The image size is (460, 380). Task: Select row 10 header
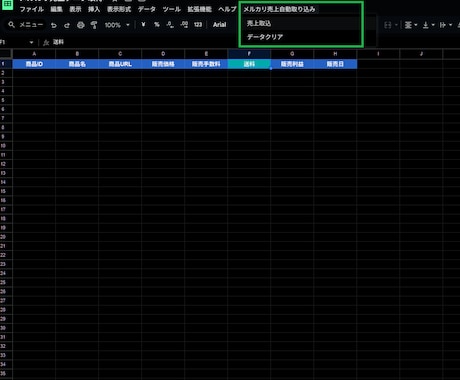point(6,146)
